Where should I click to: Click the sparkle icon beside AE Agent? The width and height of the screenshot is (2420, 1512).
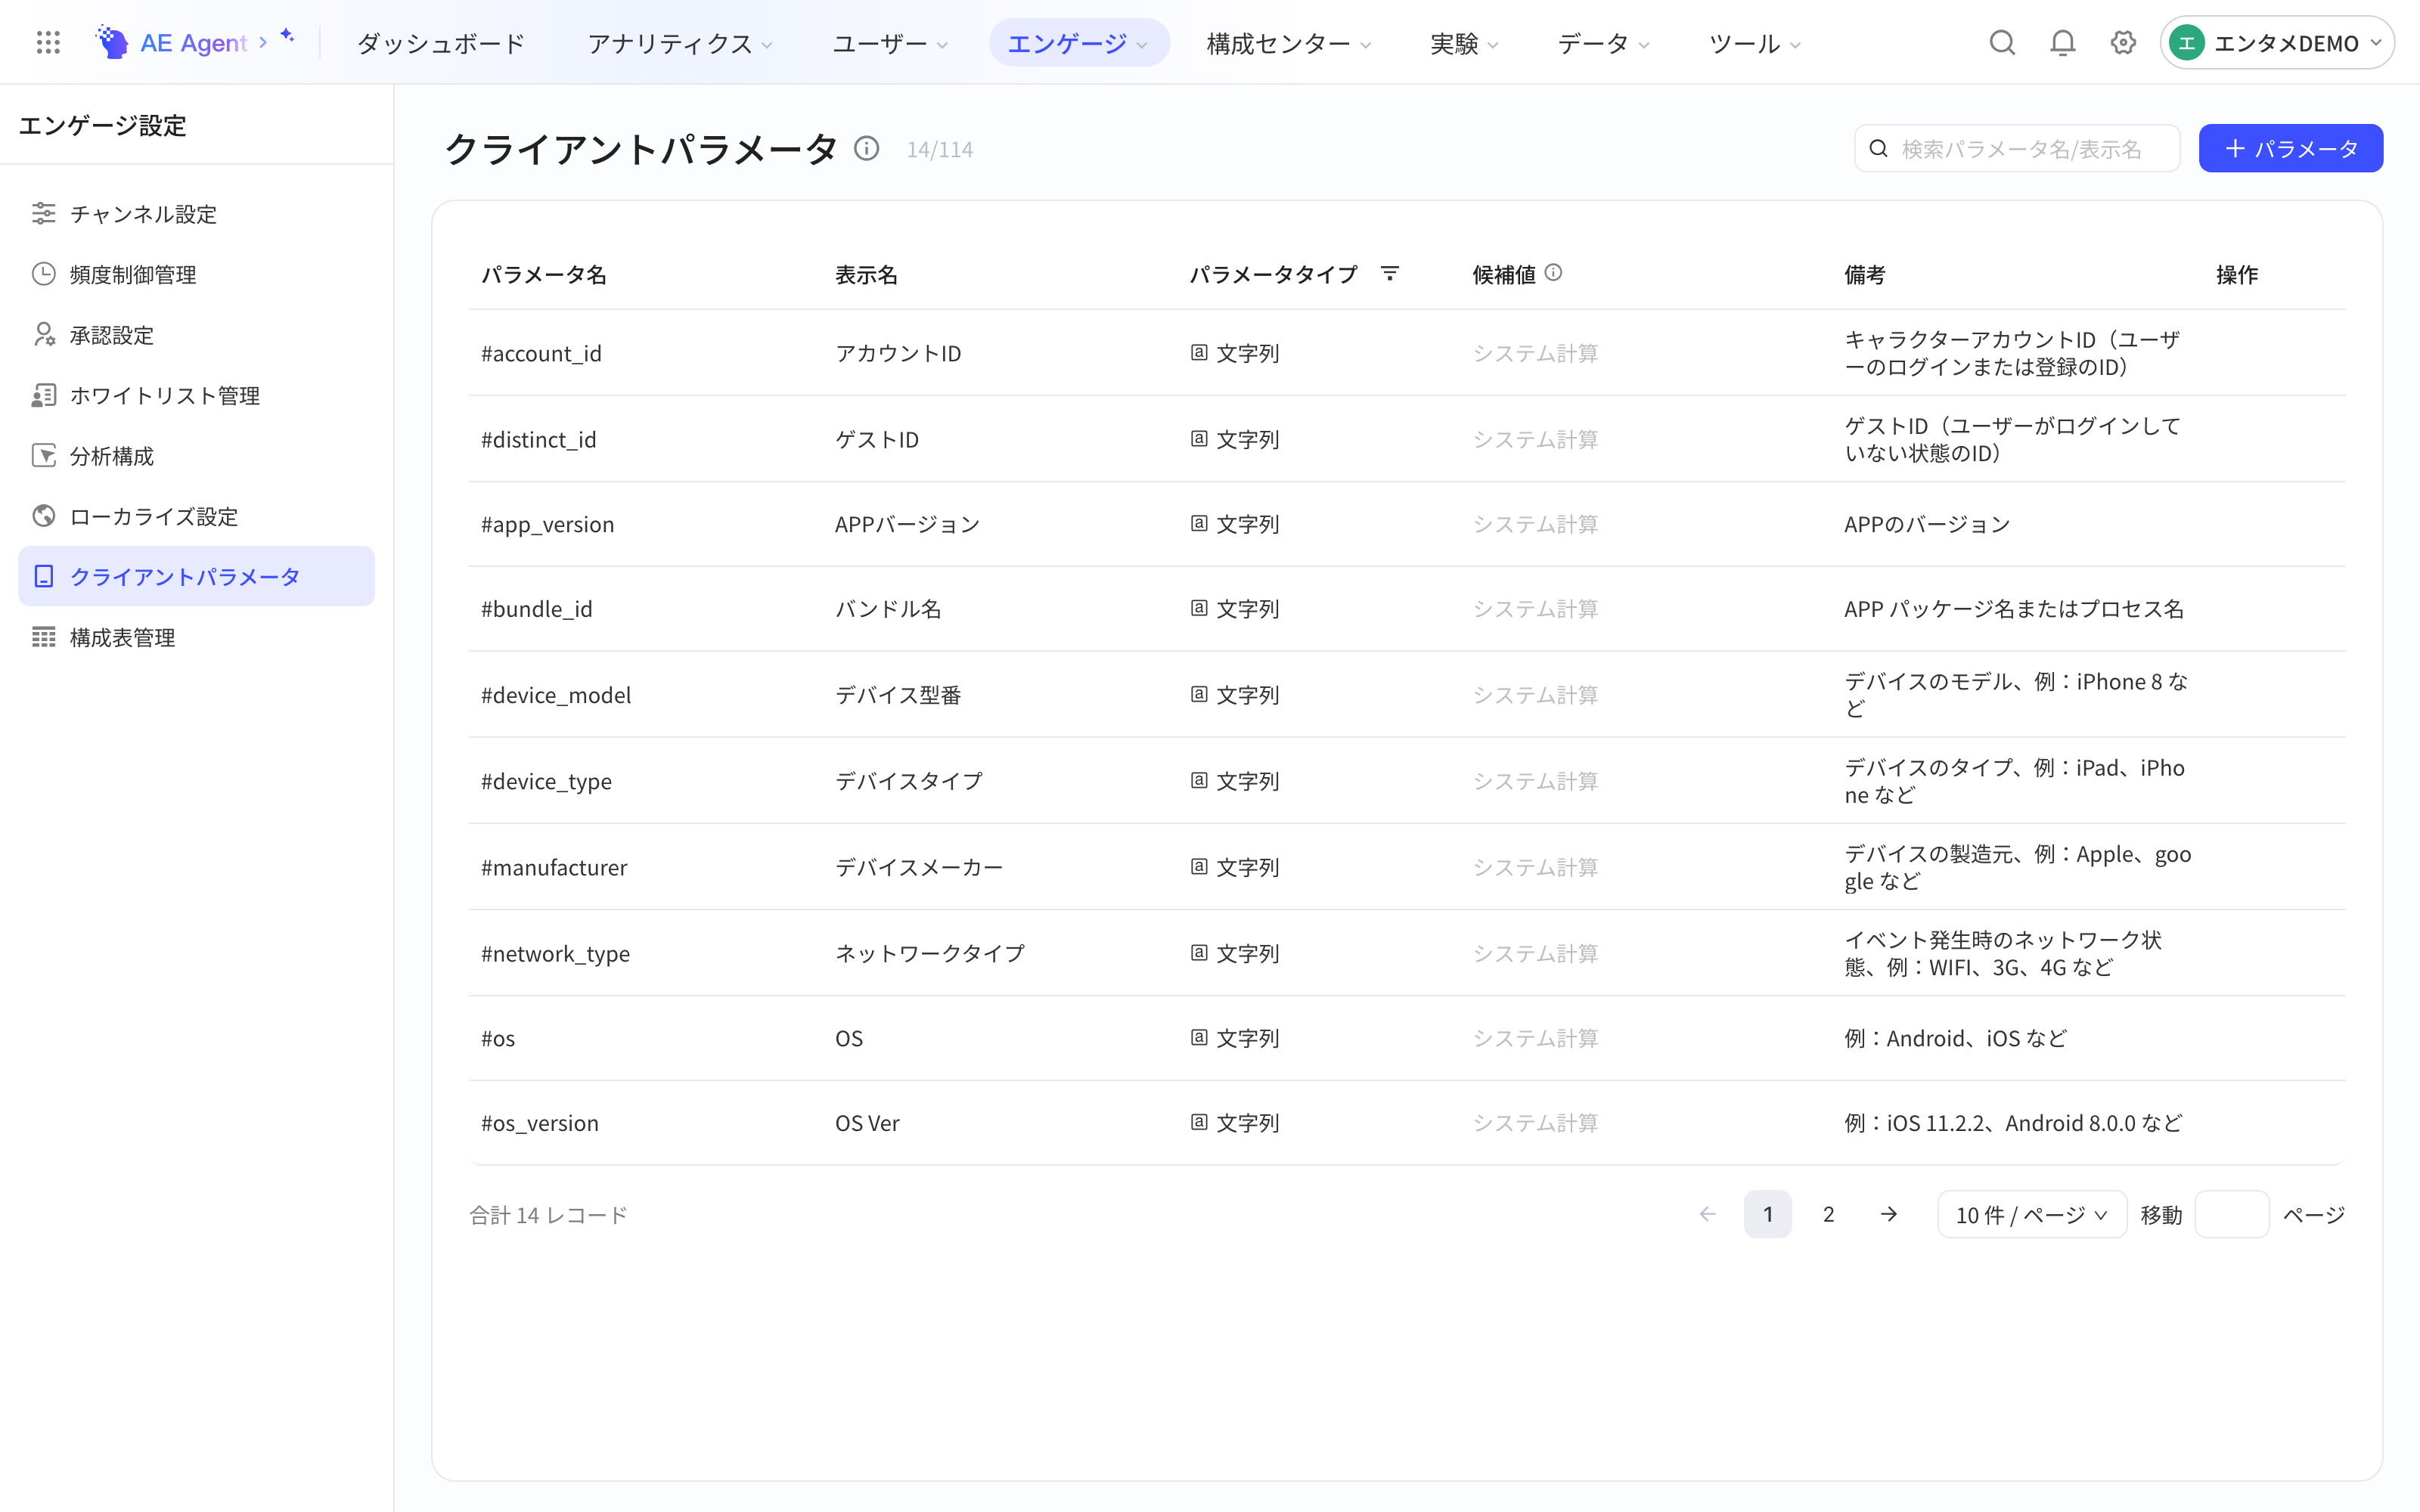pyautogui.click(x=287, y=36)
